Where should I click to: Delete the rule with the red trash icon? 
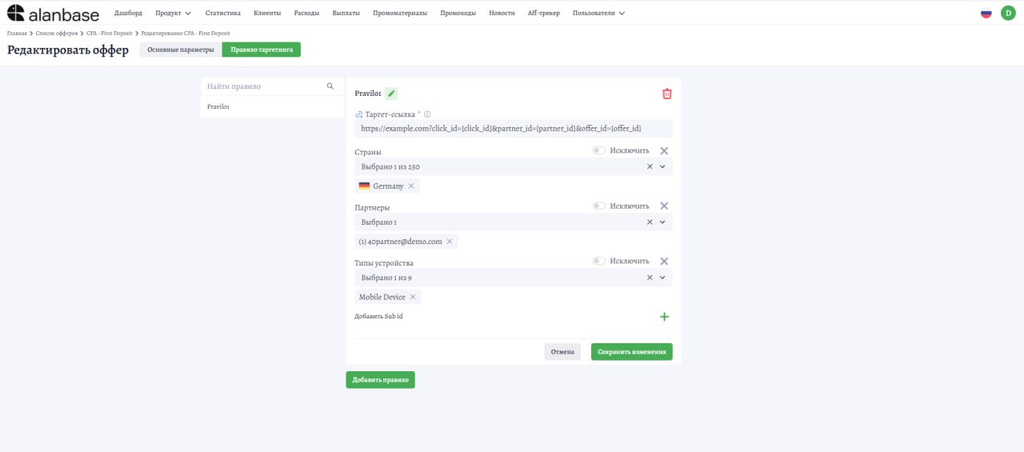667,94
